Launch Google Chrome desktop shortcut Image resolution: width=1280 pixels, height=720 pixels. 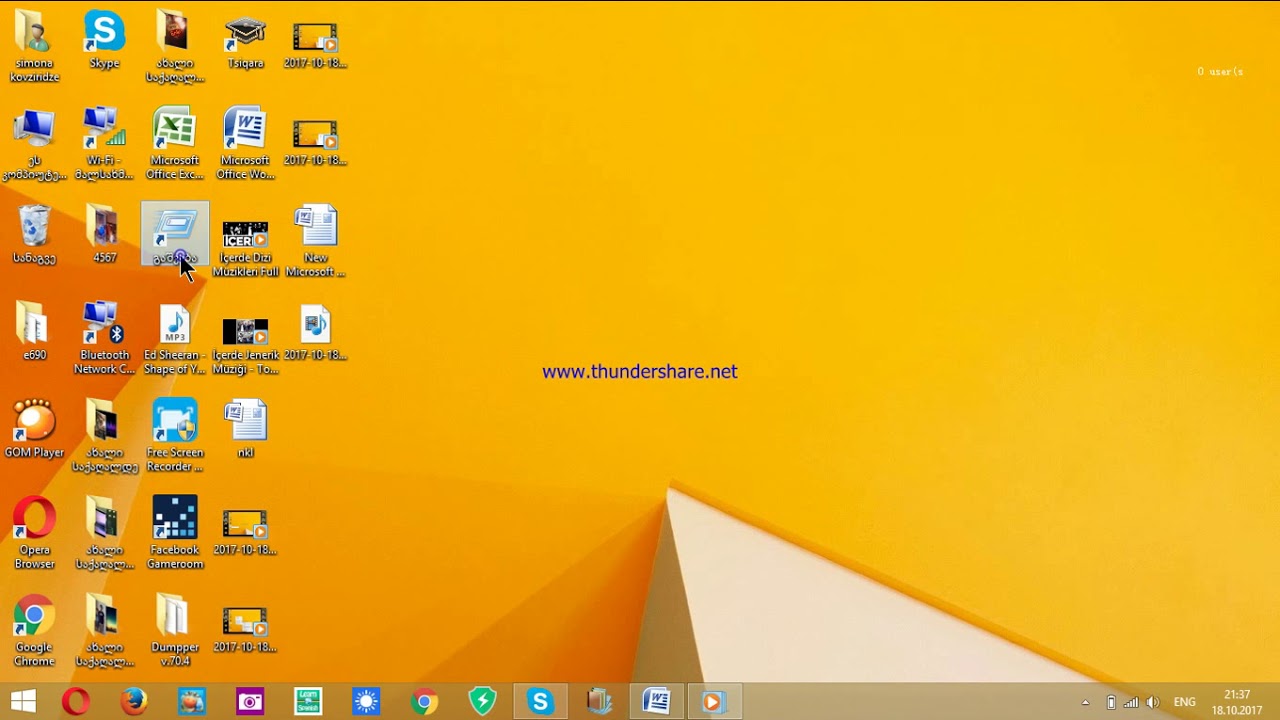pyautogui.click(x=34, y=631)
